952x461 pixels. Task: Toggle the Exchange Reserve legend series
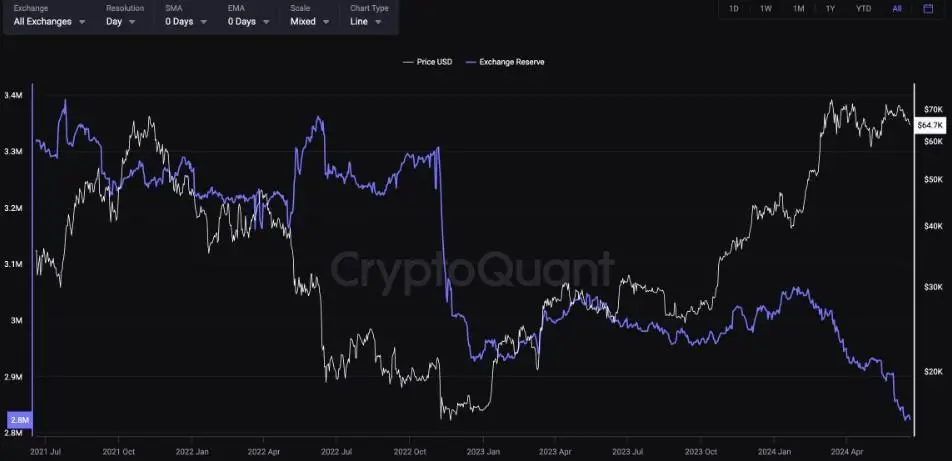point(505,62)
